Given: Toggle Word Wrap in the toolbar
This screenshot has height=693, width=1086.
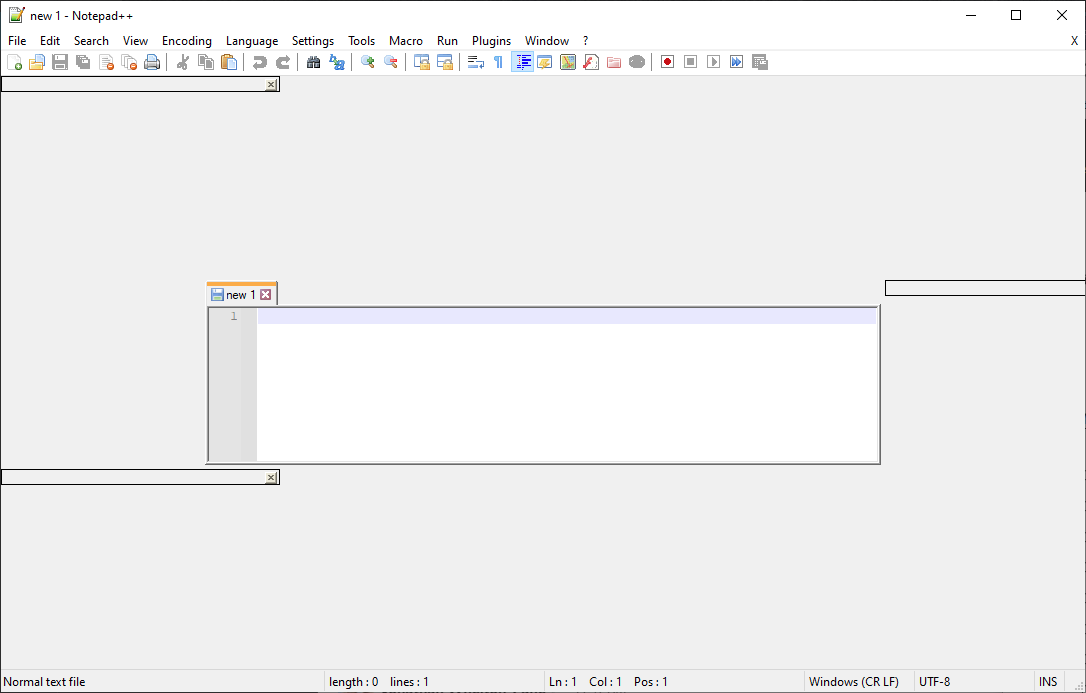Looking at the screenshot, I should pyautogui.click(x=476, y=62).
